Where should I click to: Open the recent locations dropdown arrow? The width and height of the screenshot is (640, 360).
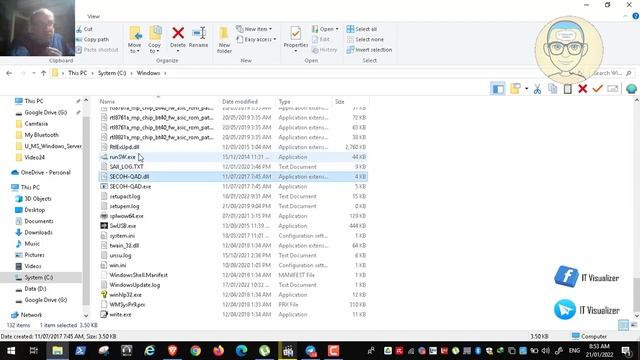(34, 73)
